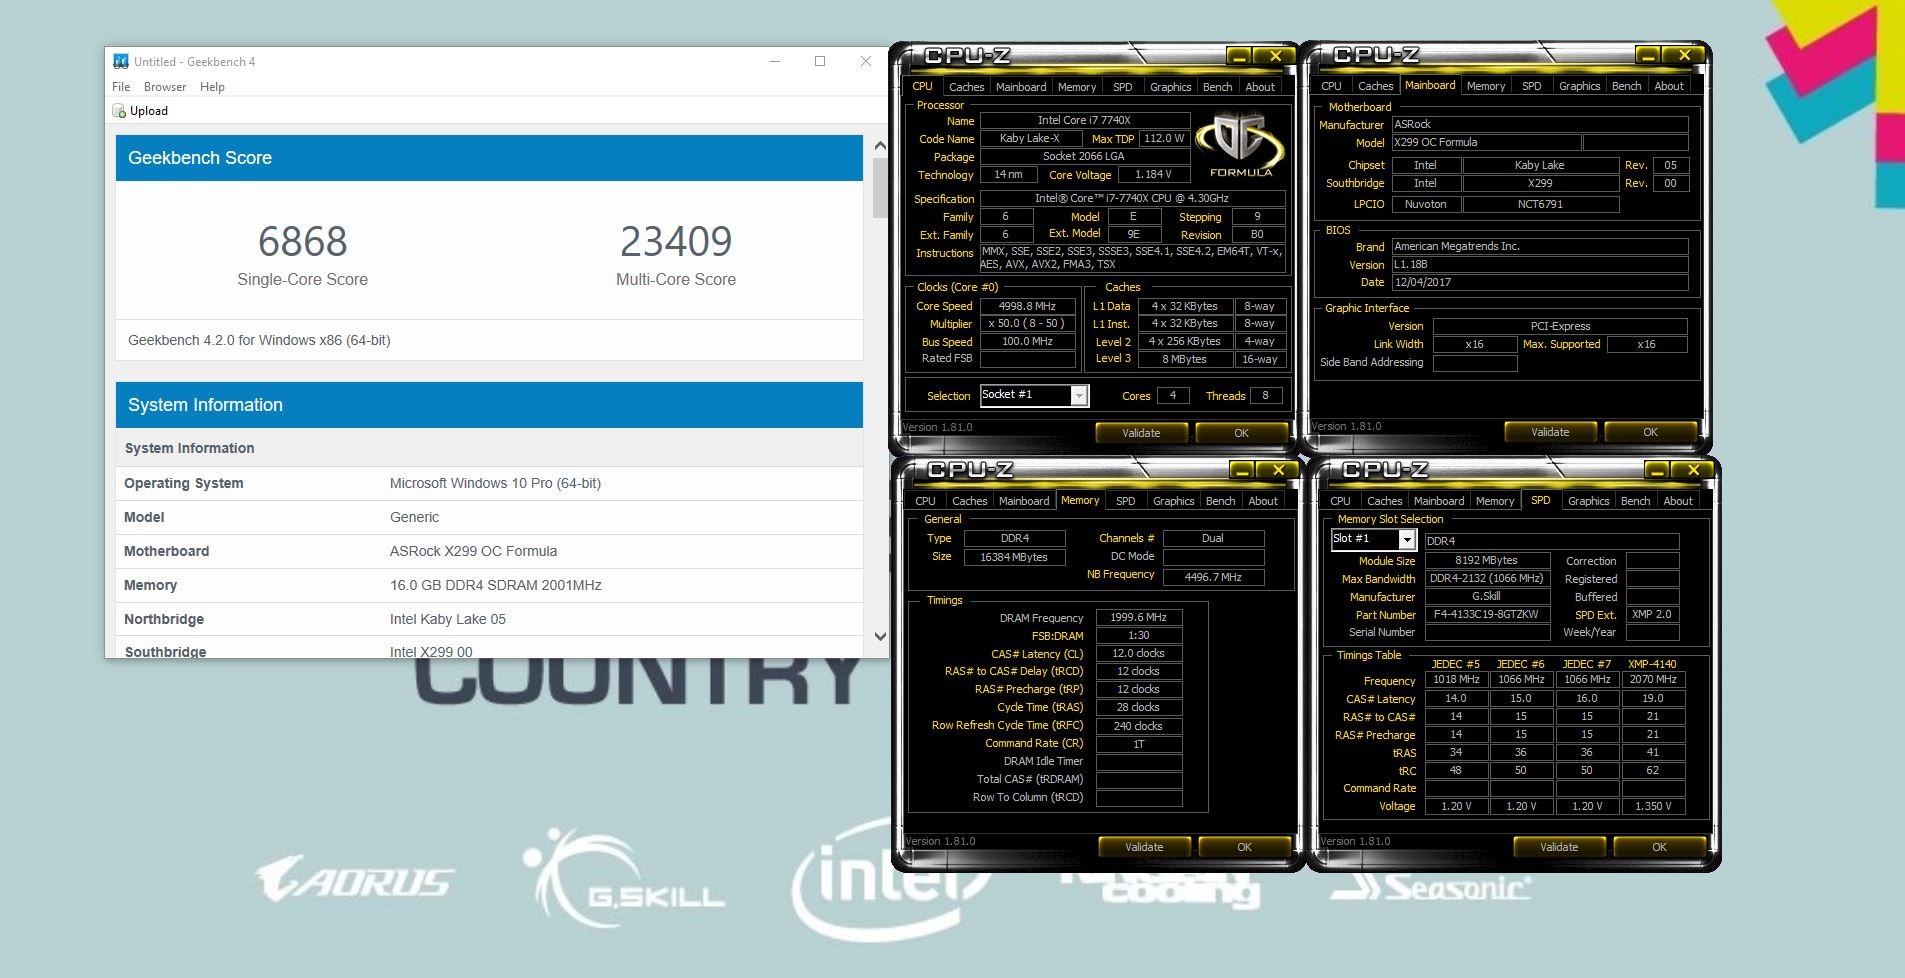1905x978 pixels.
Task: Click the System Information blue header
Action: click(489, 405)
